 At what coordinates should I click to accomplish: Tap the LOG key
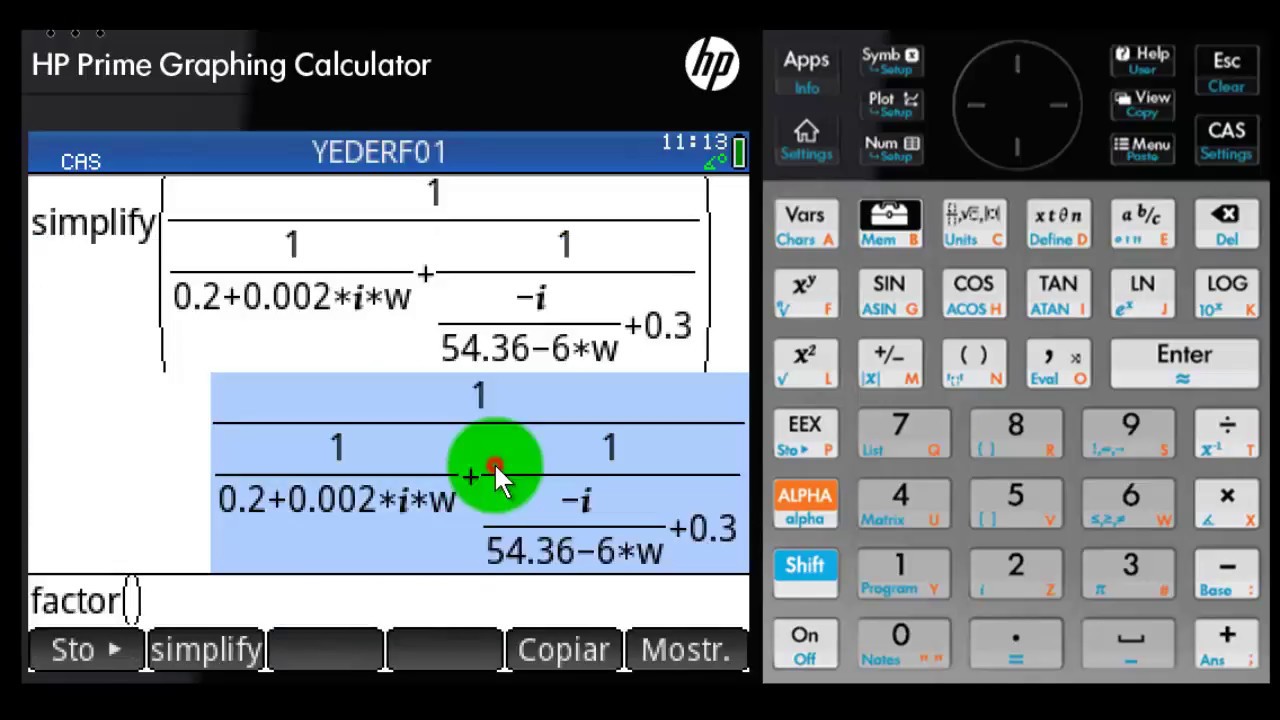coord(1226,295)
